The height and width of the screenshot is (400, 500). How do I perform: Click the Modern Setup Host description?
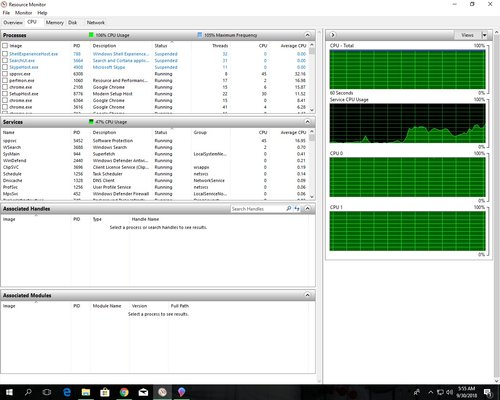[x=112, y=94]
